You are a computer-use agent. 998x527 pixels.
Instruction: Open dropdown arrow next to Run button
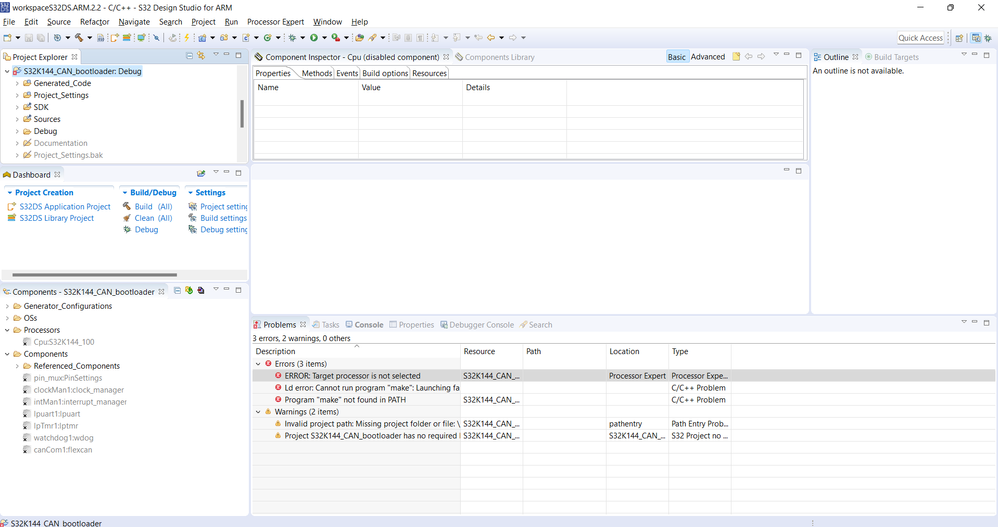point(324,38)
